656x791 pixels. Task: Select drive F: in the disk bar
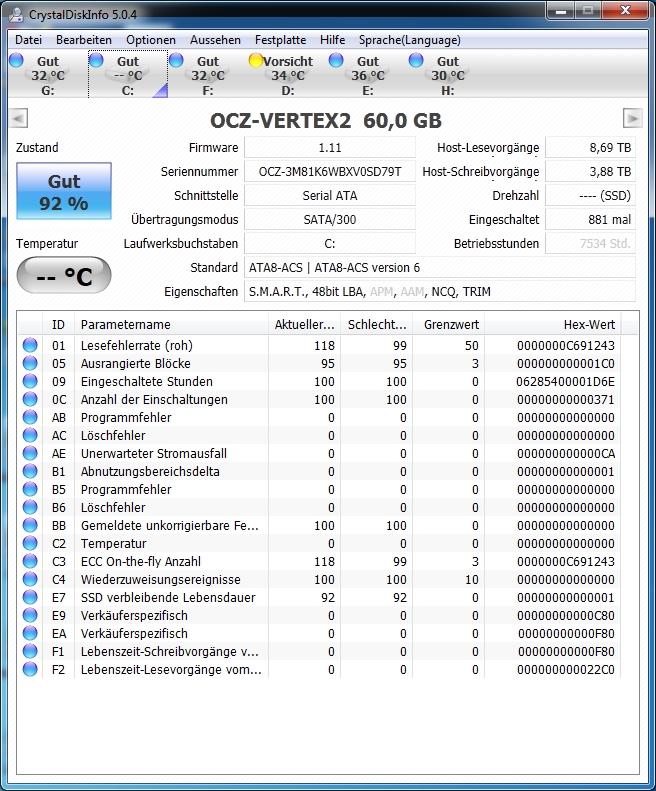[x=207, y=75]
